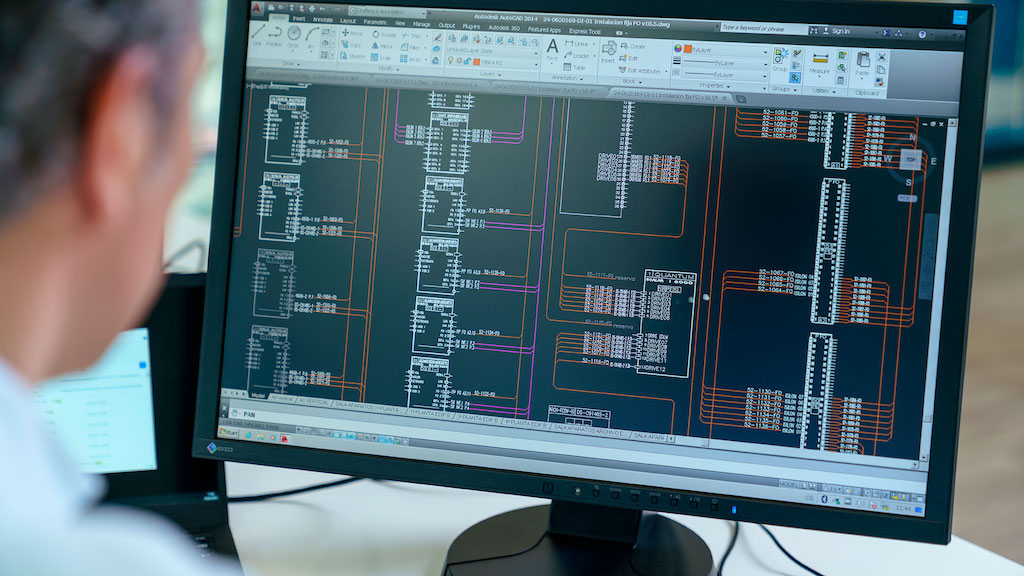This screenshot has width=1024, height=576.
Task: Click the orange object color swatch in Properties
Action: 688,49
